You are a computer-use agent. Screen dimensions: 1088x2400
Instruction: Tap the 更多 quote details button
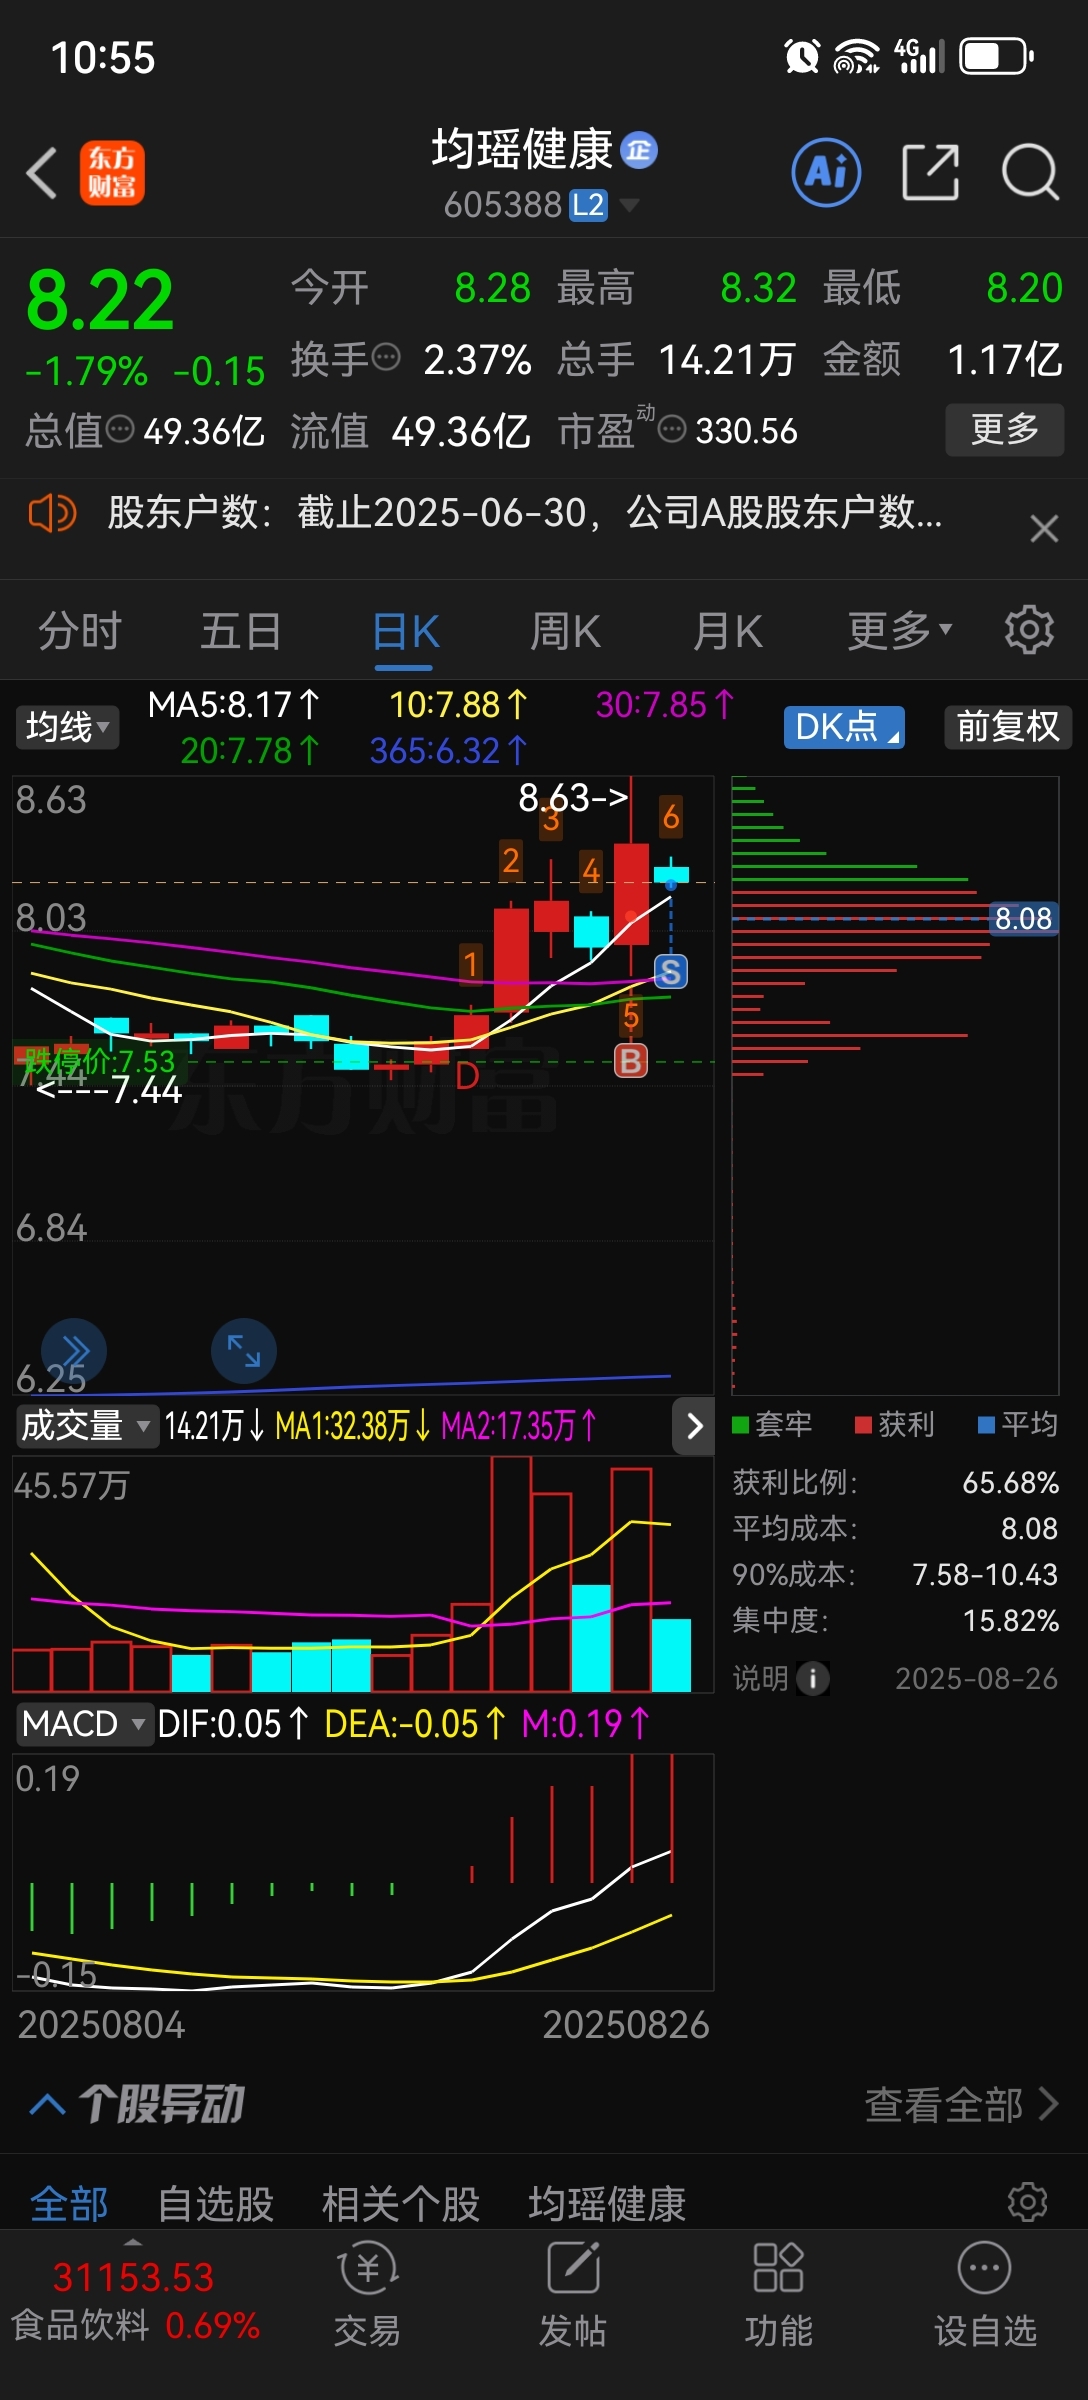coord(1005,430)
